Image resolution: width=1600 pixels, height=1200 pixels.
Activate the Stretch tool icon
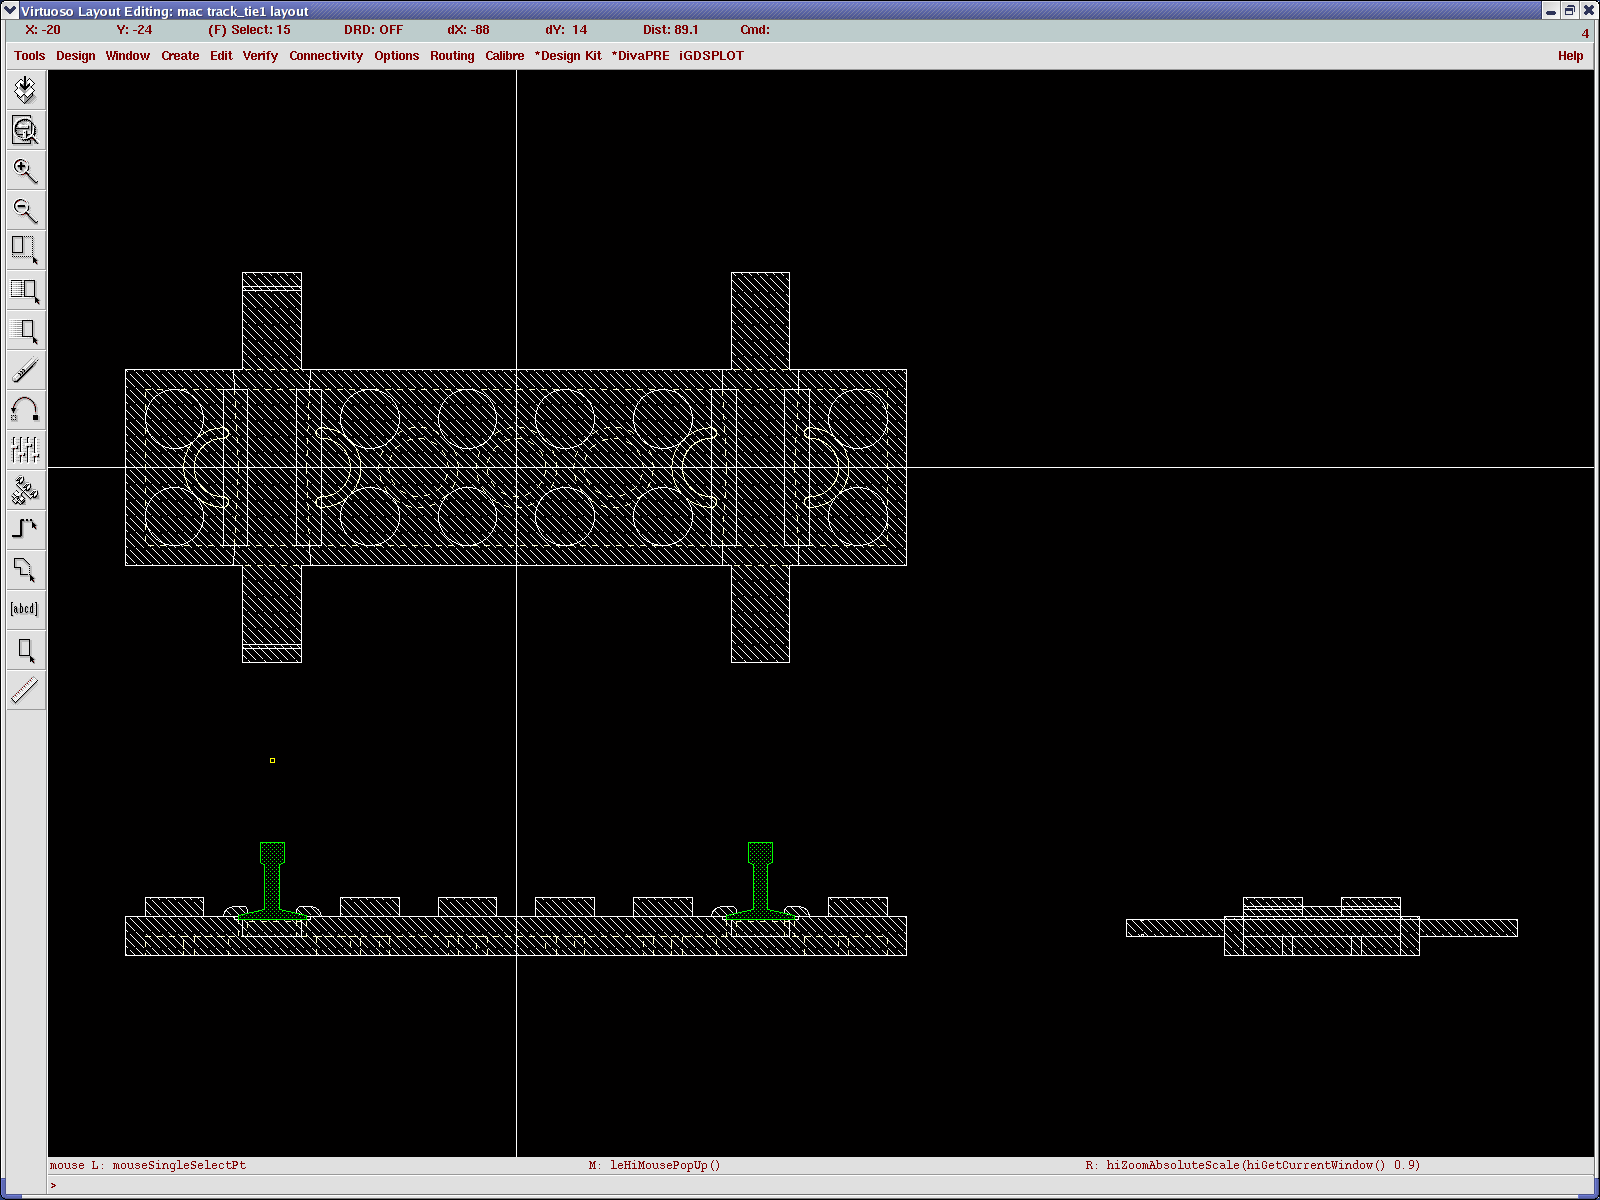pos(25,250)
